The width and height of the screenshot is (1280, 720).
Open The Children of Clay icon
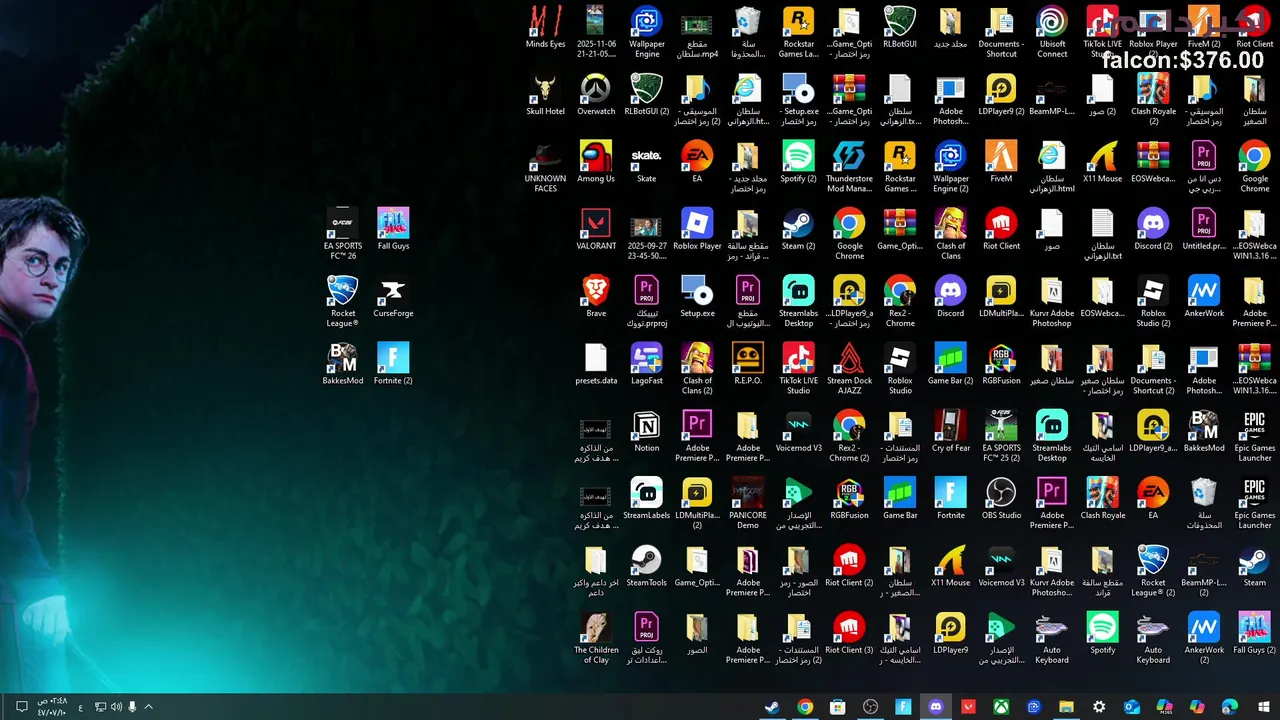coord(596,637)
